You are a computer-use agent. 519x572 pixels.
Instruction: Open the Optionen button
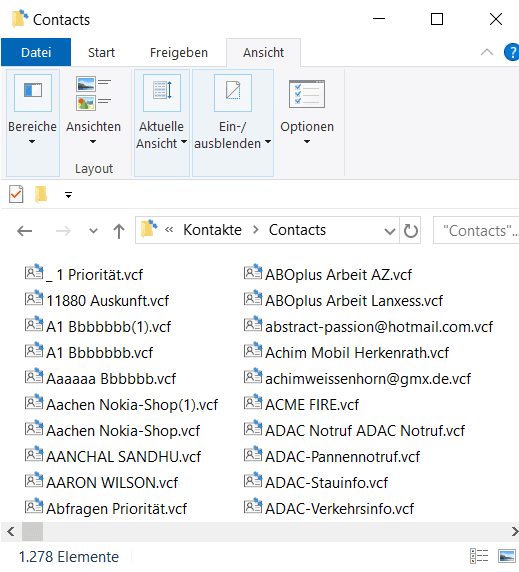(307, 113)
